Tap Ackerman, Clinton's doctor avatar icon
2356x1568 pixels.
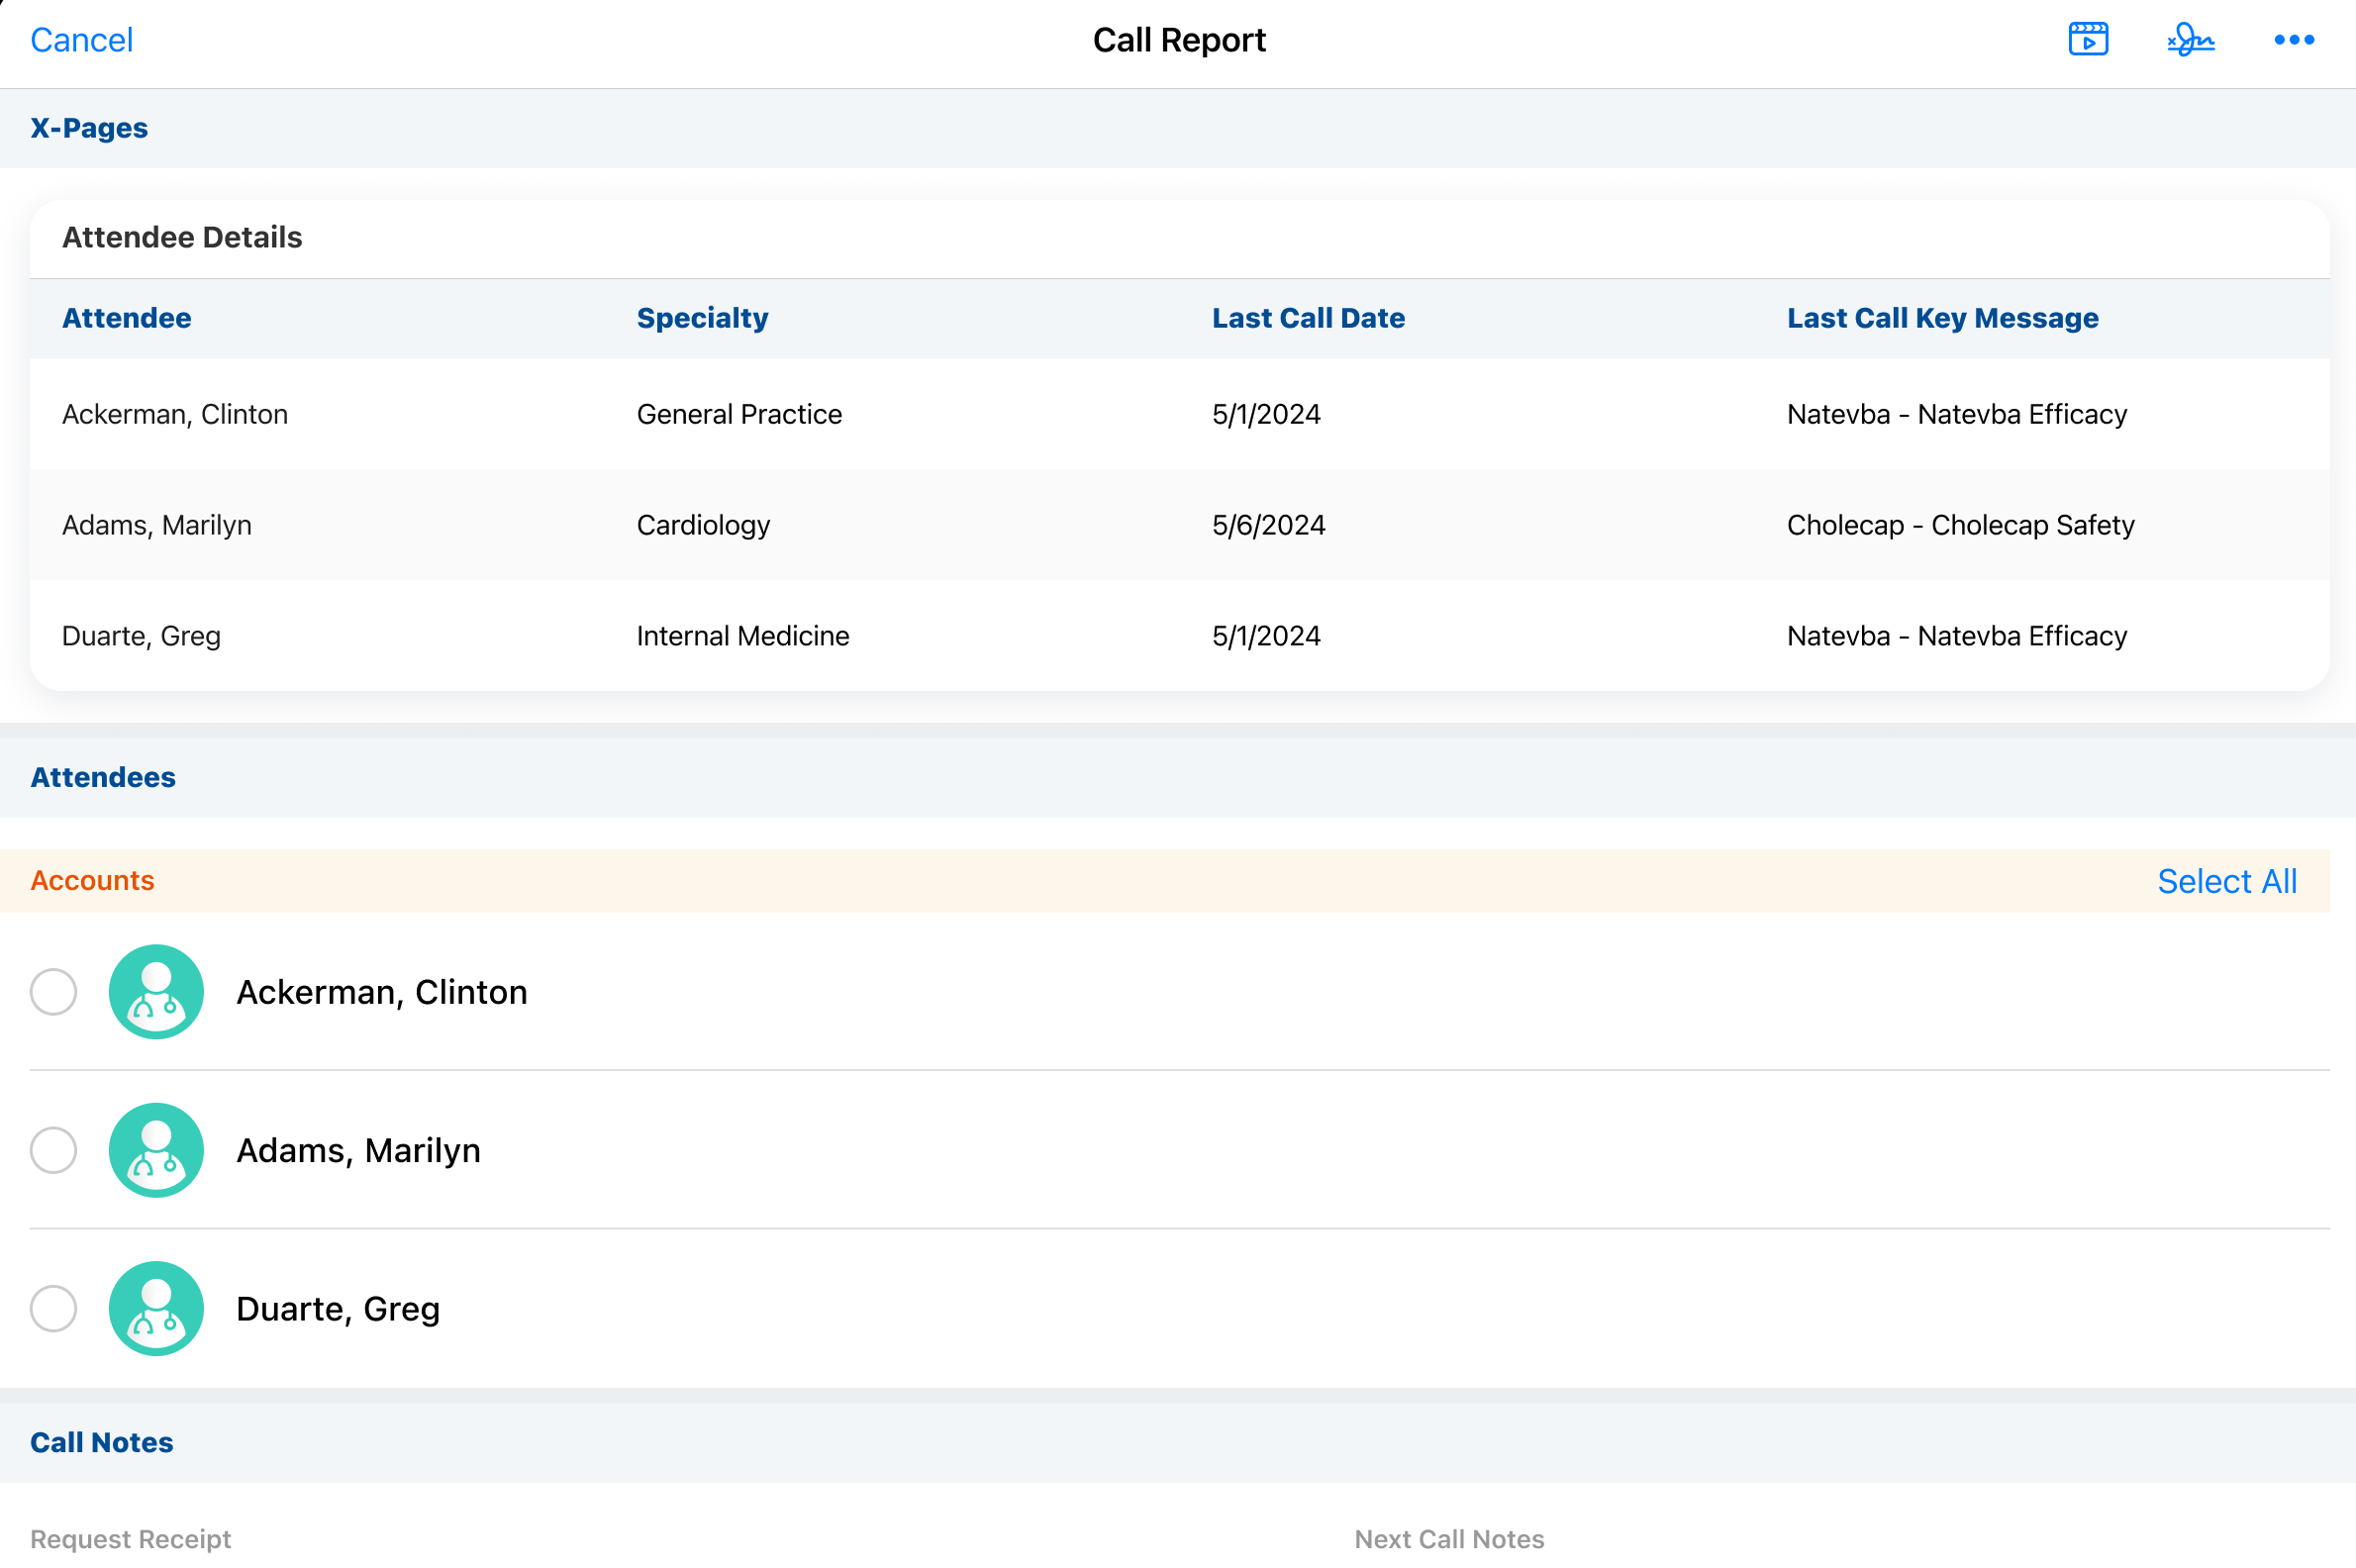[x=156, y=991]
